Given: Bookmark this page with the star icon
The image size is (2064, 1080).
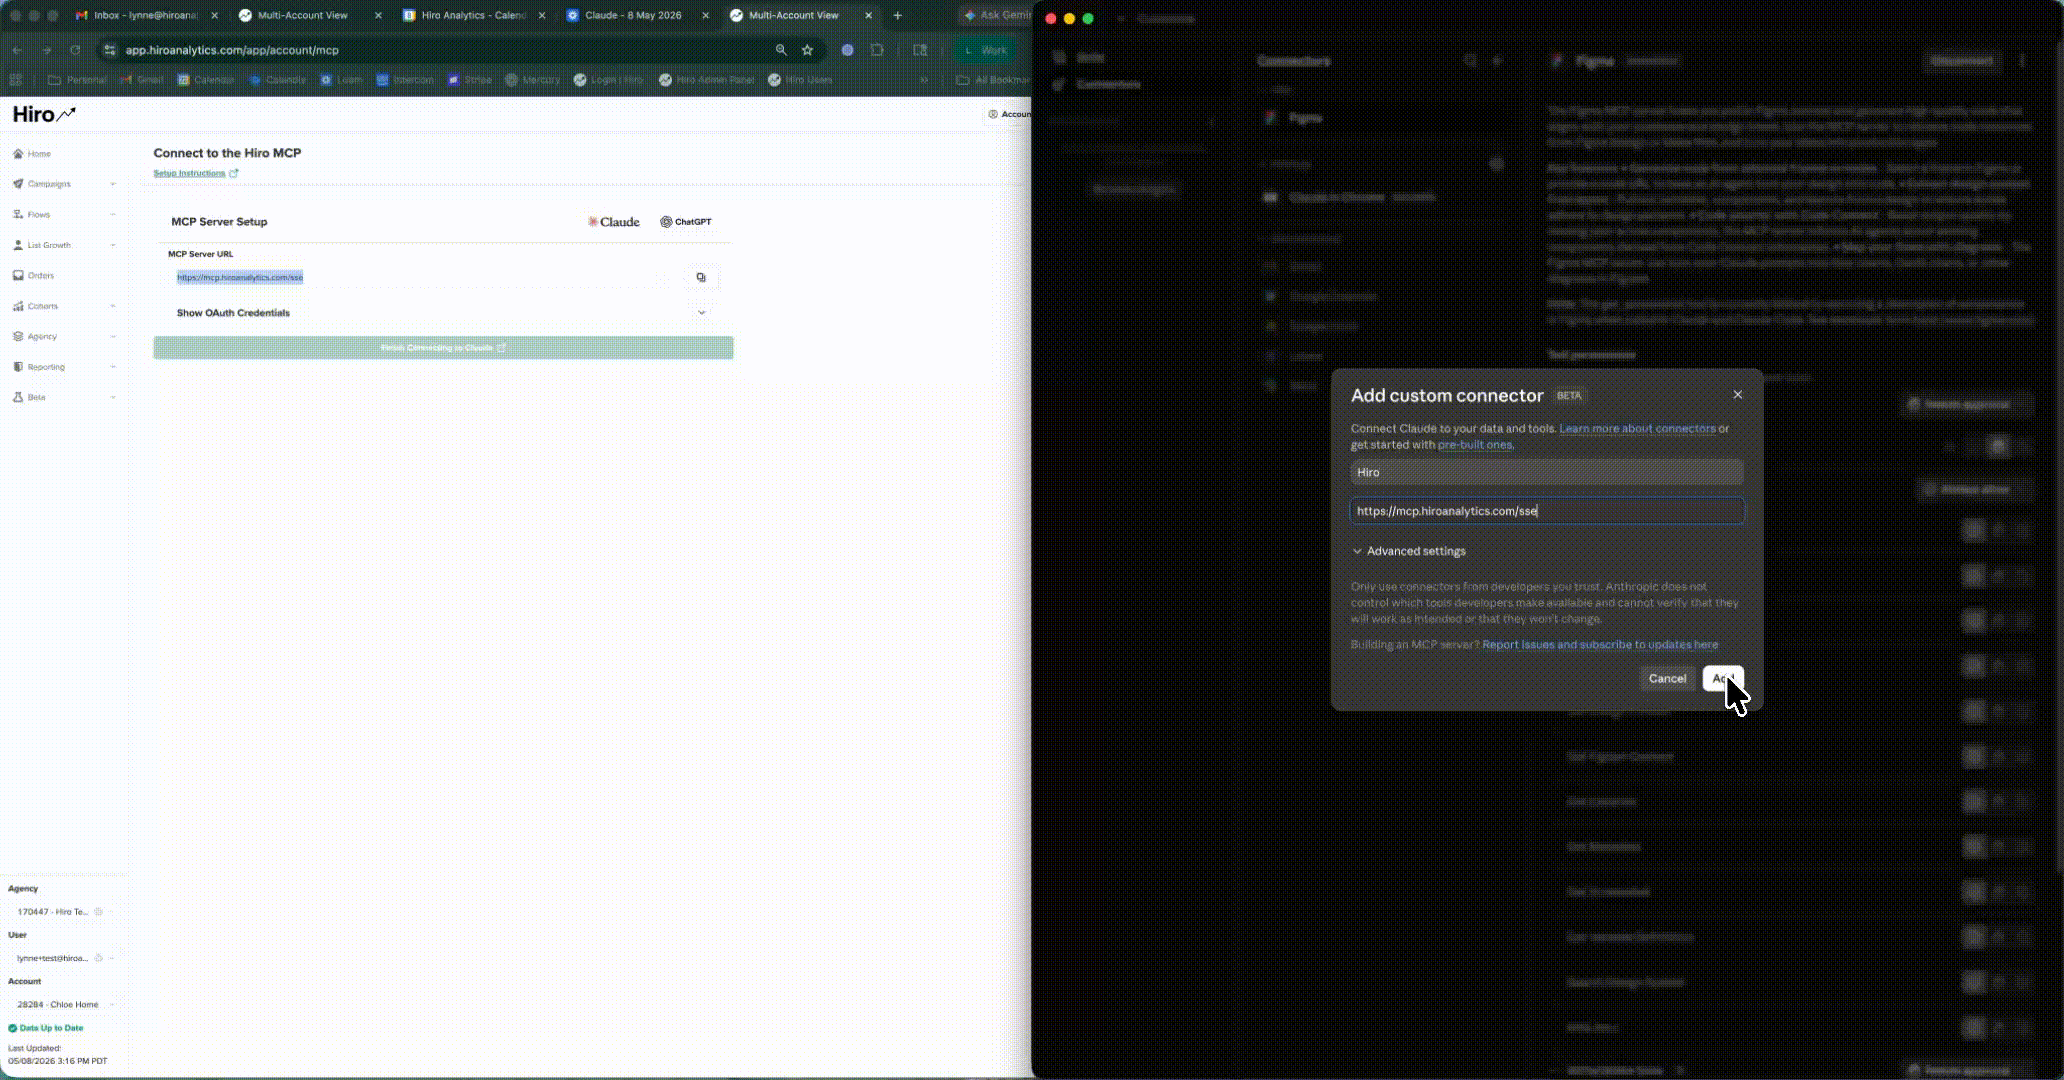Looking at the screenshot, I should (807, 50).
